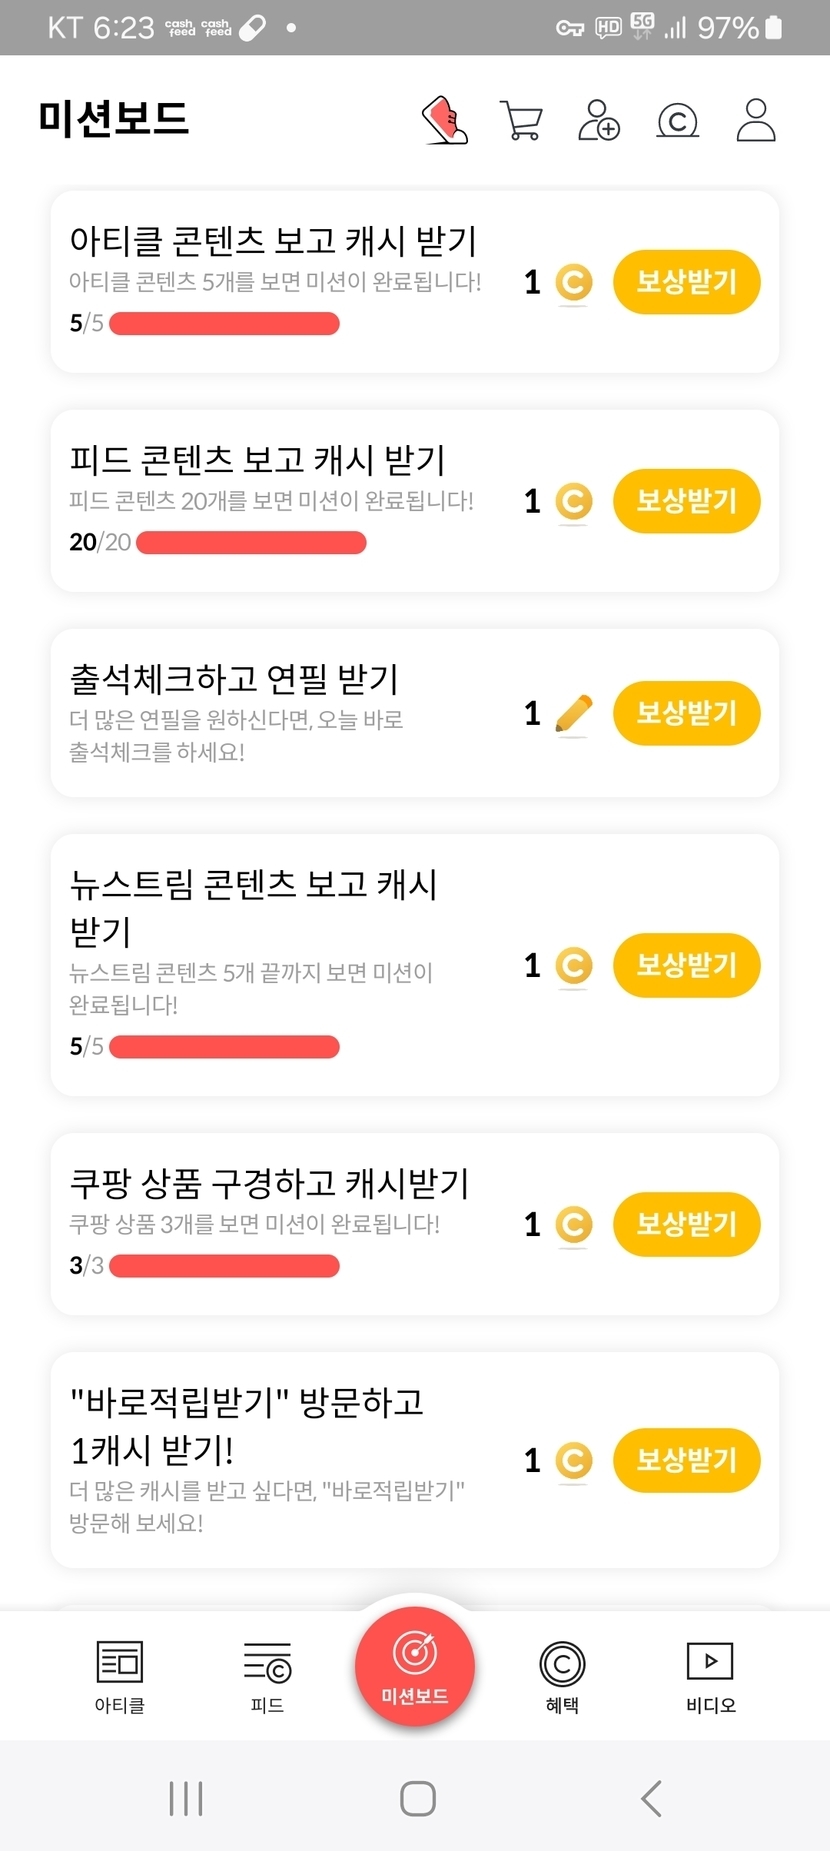Tap the pencil reward icon
The height and width of the screenshot is (1851, 830).
(573, 715)
